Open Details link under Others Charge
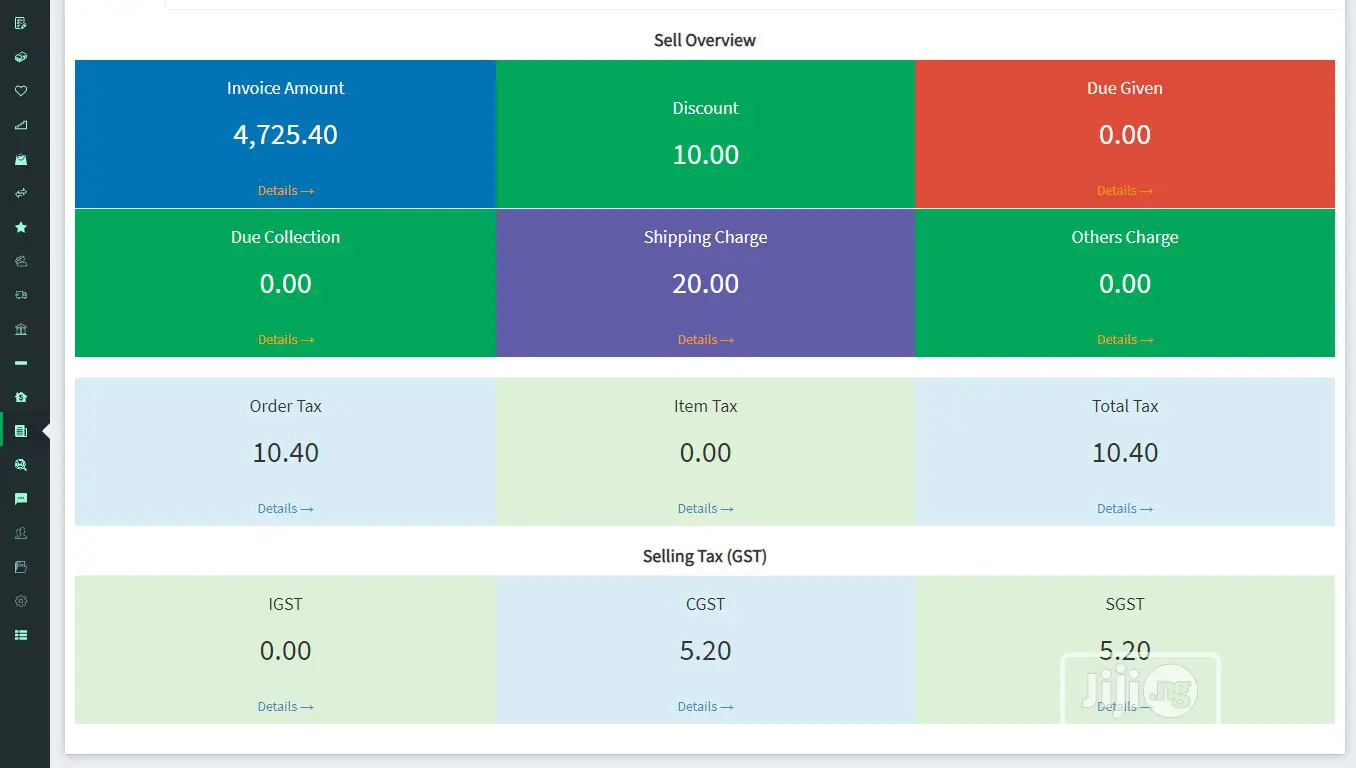The image size is (1356, 768). pyautogui.click(x=1125, y=339)
